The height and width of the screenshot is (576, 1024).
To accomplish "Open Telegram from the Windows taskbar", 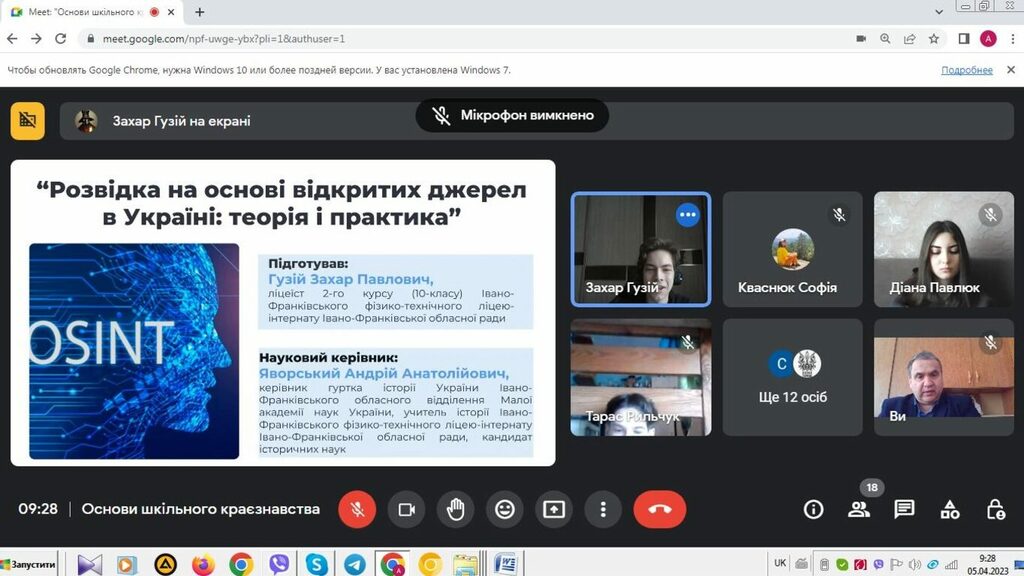I will (354, 564).
